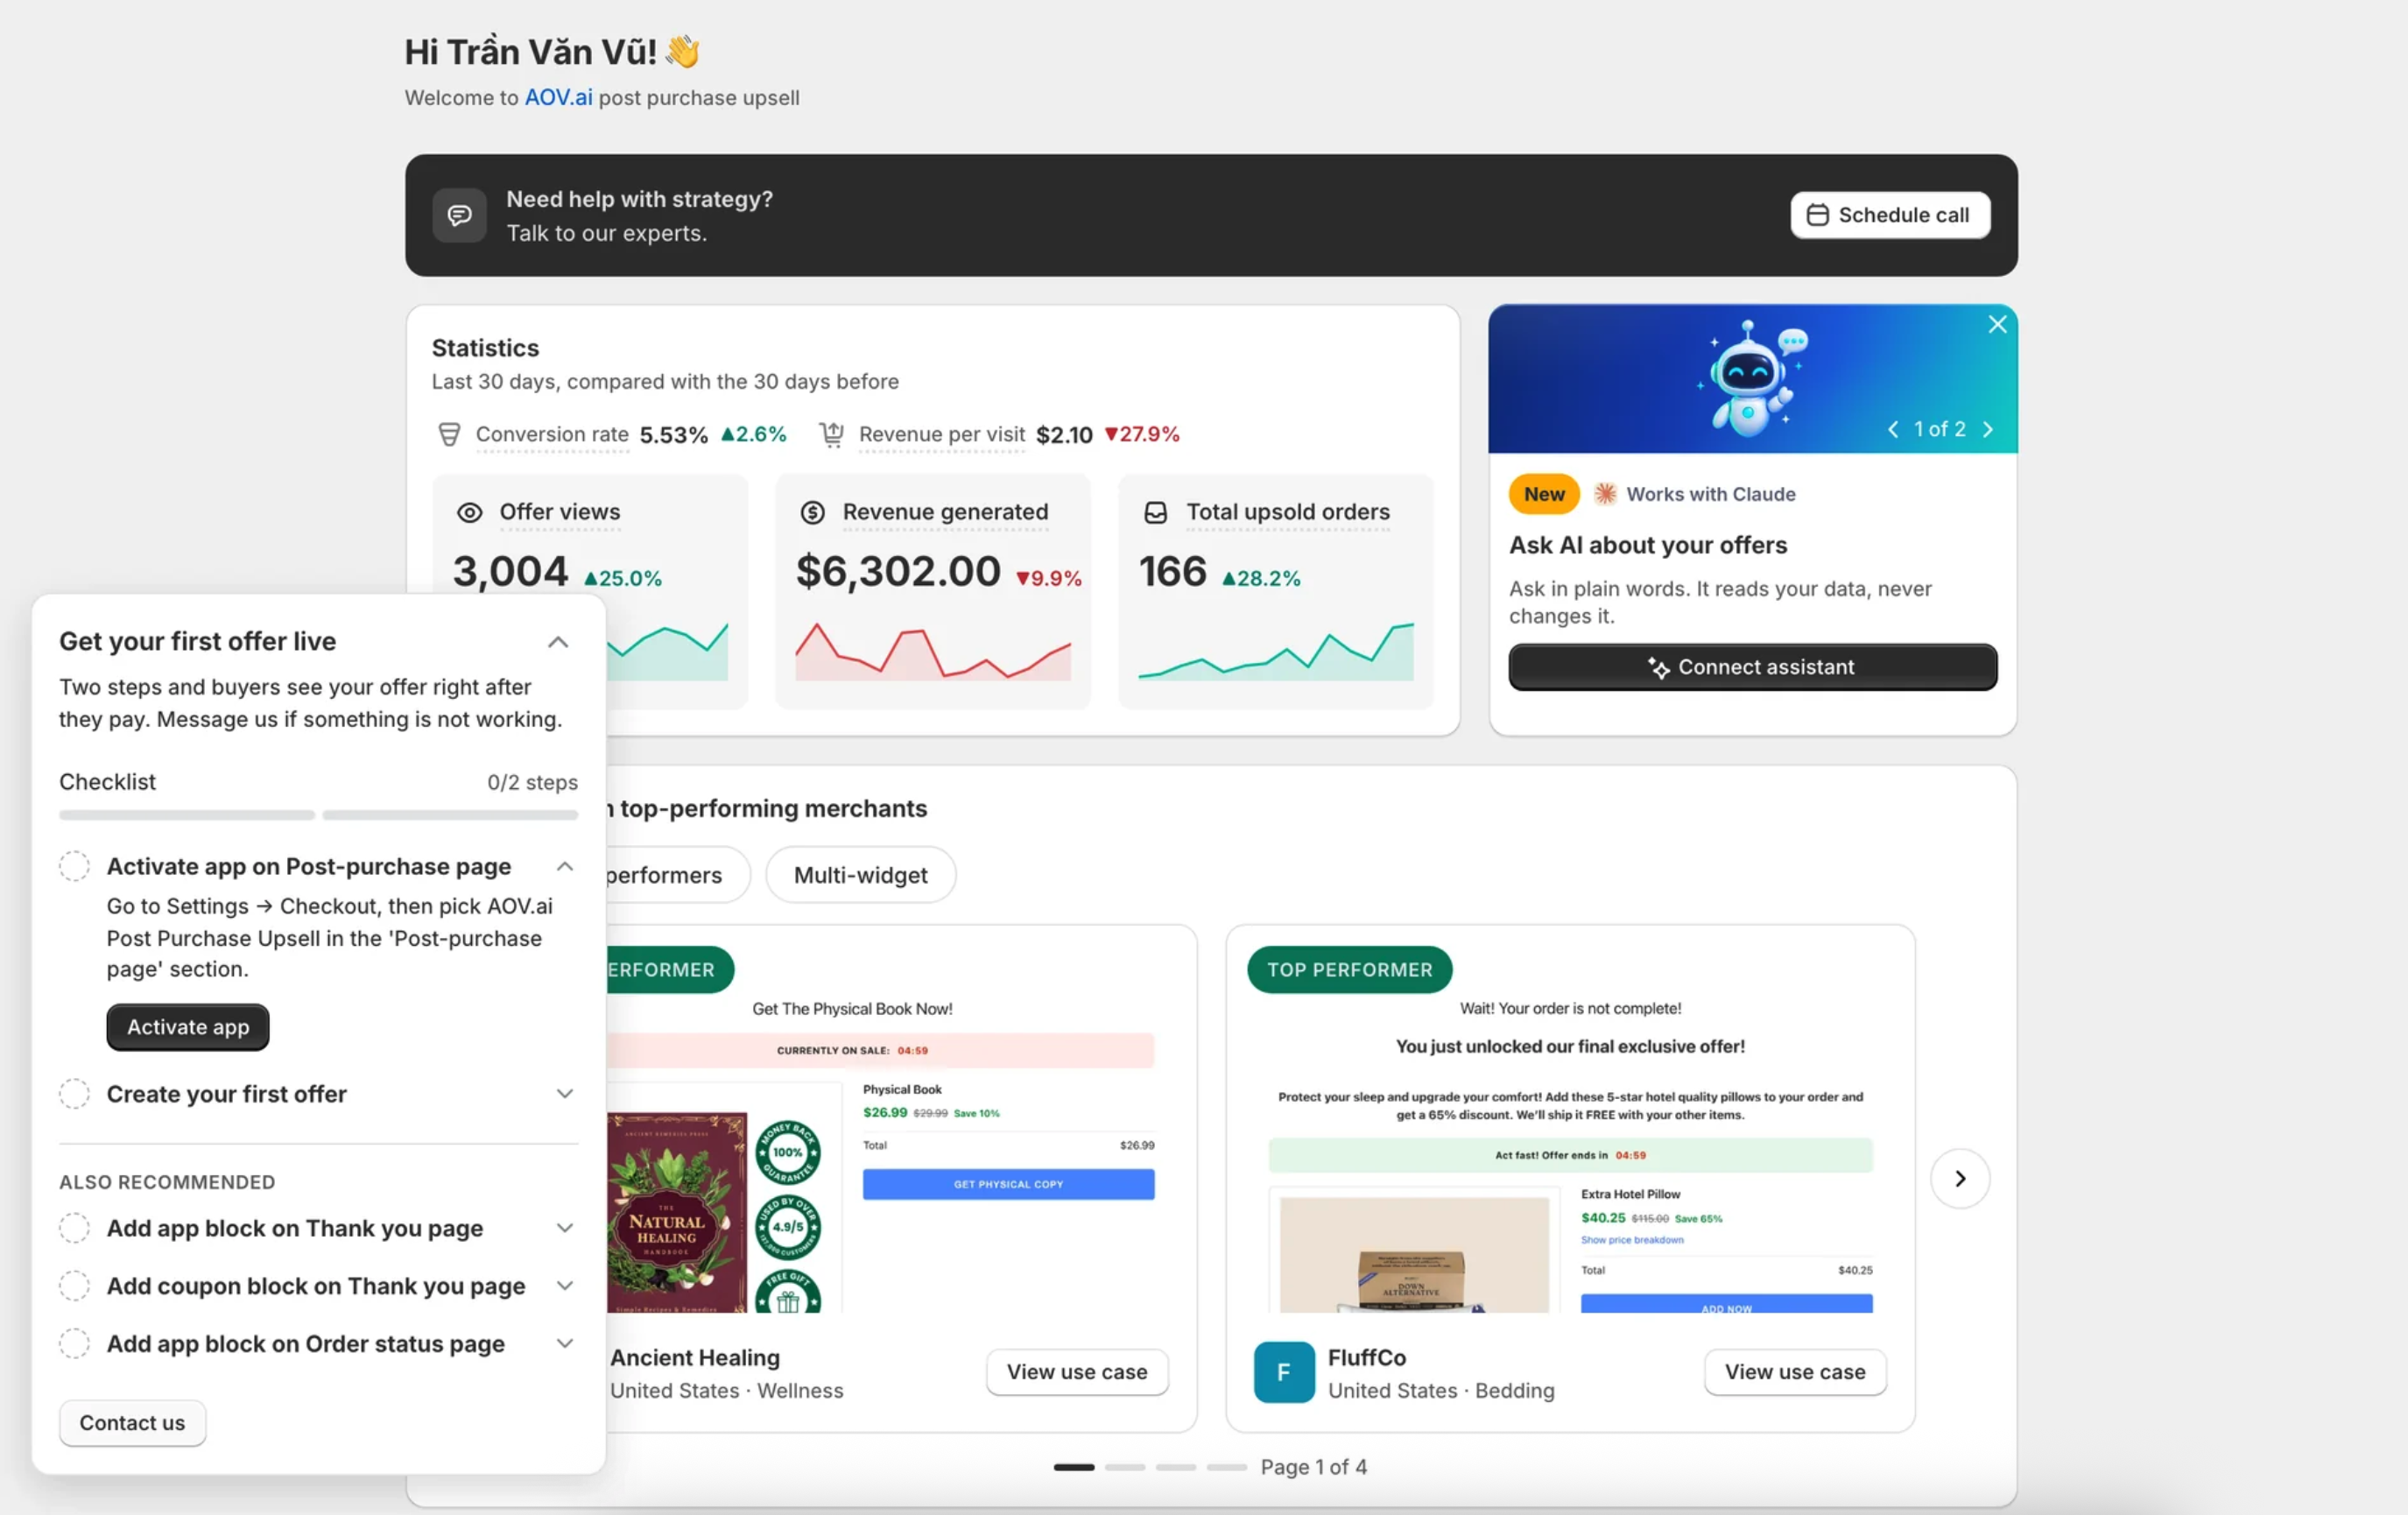Click the TOP PERFORMER badge on FluffCo card
Viewport: 2408px width, 1515px height.
pos(1349,970)
